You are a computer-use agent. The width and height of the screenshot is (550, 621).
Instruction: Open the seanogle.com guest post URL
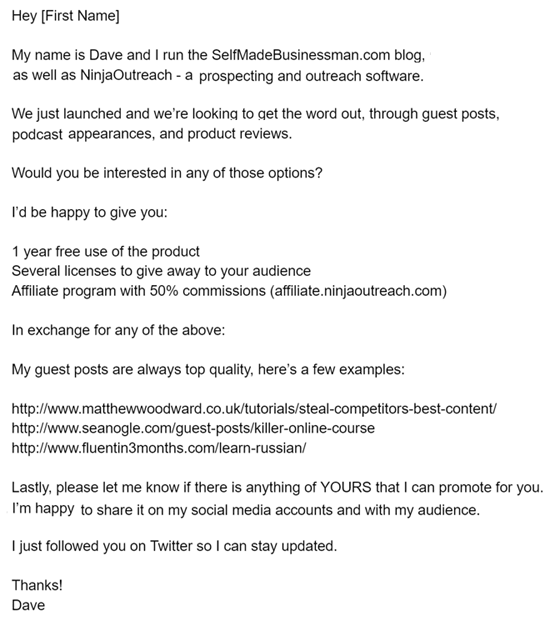pos(193,428)
